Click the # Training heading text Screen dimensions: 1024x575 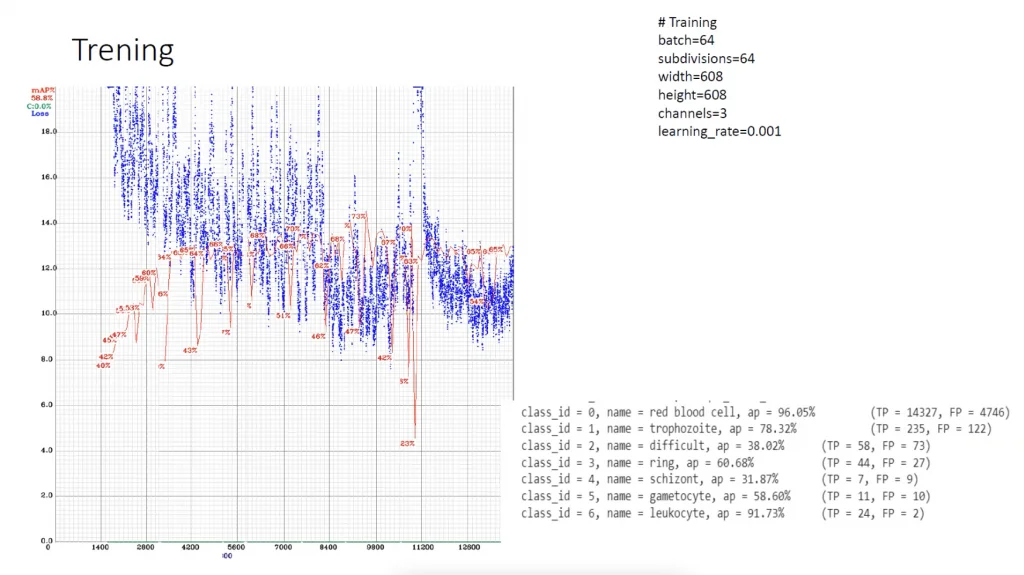point(687,22)
